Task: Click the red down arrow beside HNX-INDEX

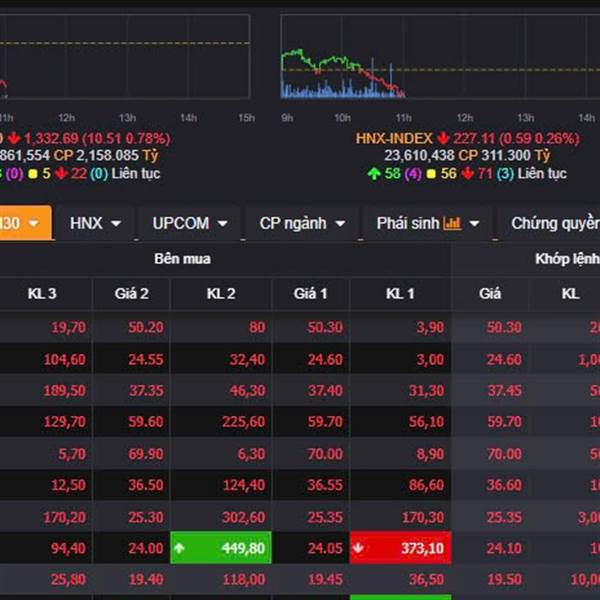Action: click(443, 138)
